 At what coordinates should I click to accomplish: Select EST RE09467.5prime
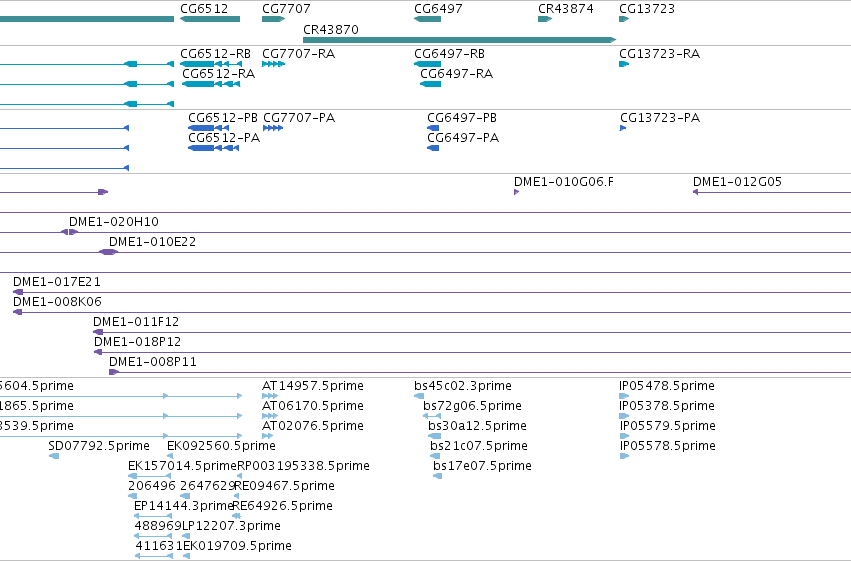(237, 496)
